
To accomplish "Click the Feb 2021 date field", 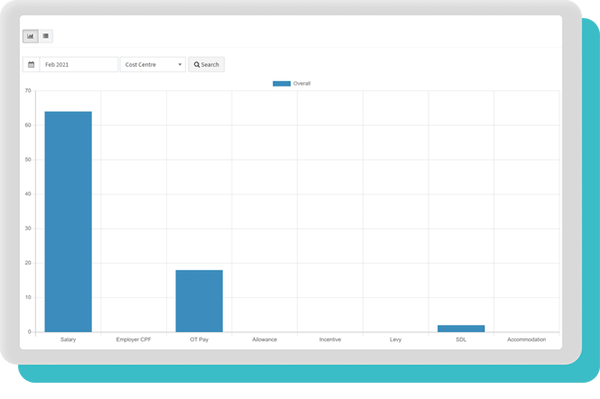I will pyautogui.click(x=79, y=65).
